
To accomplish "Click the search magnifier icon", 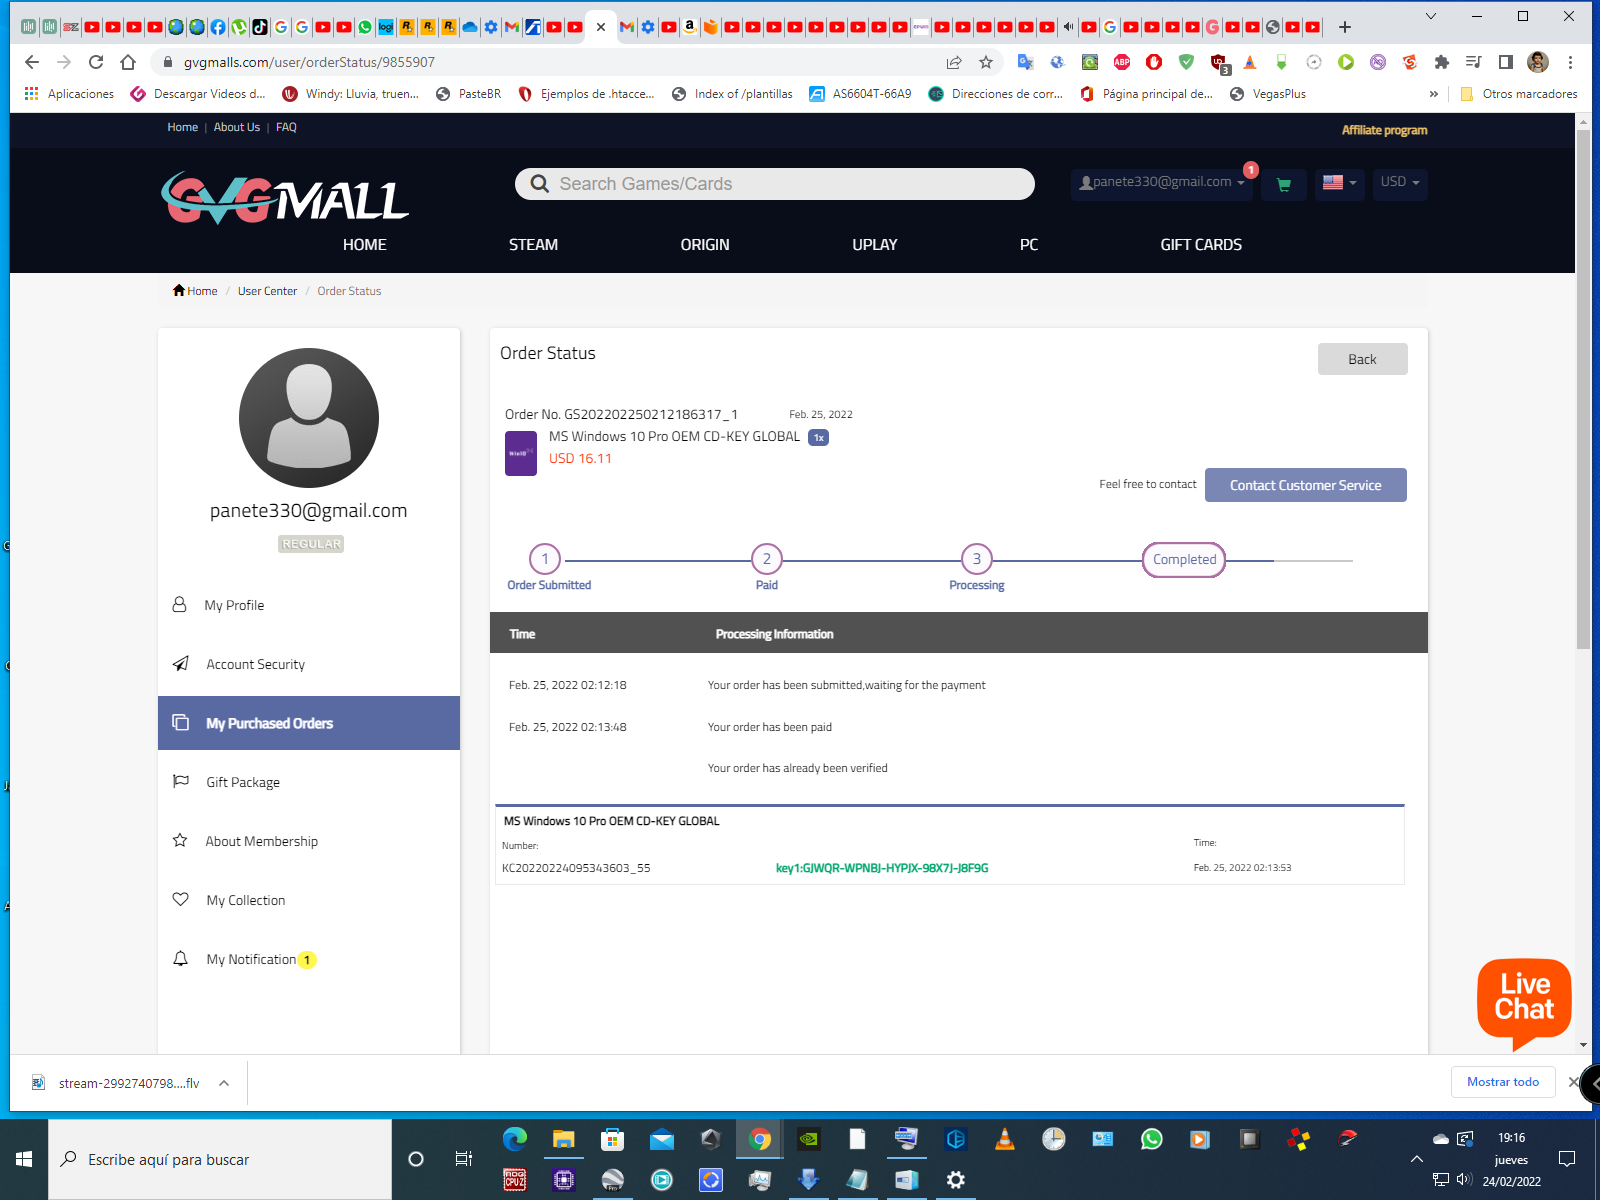I will (x=540, y=184).
